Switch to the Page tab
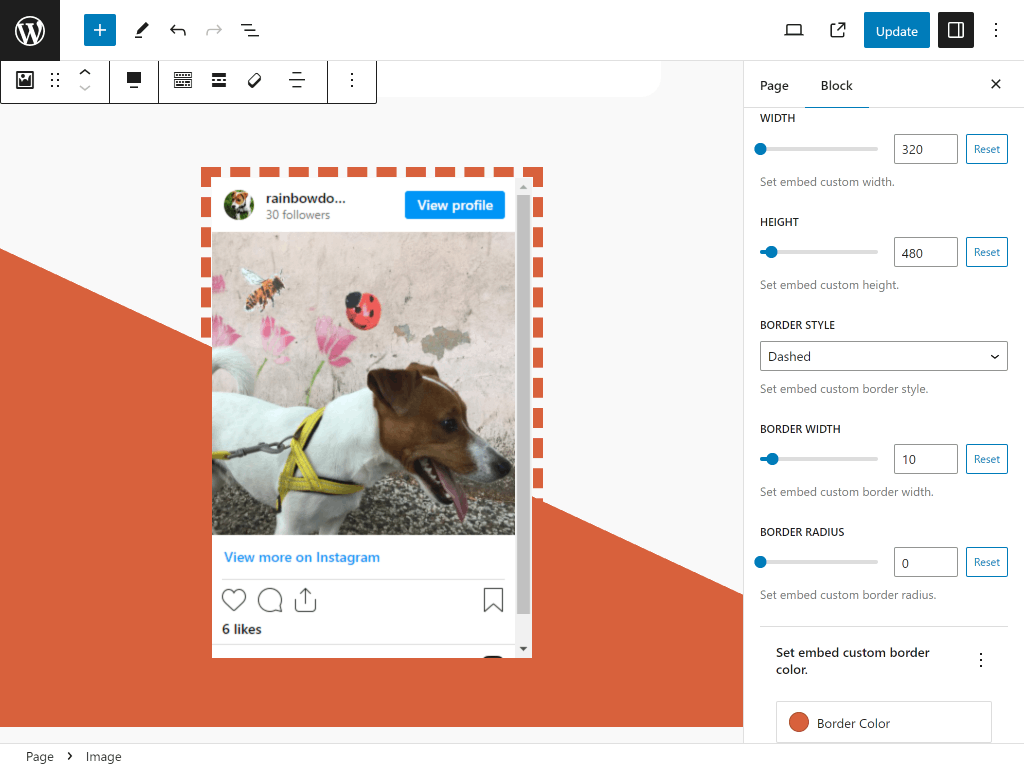Viewport: 1024px width, 768px height. (x=774, y=86)
